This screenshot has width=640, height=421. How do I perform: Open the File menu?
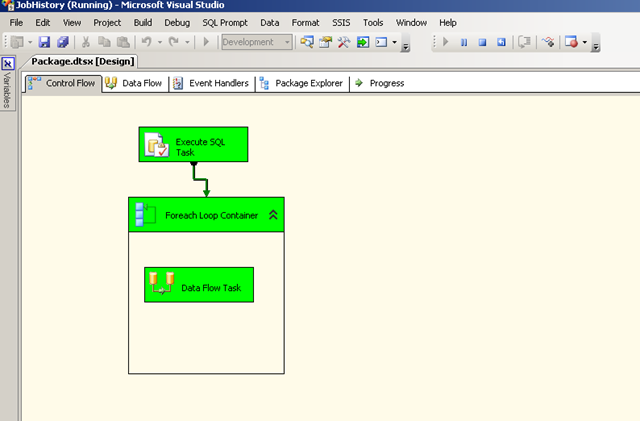tap(16, 23)
